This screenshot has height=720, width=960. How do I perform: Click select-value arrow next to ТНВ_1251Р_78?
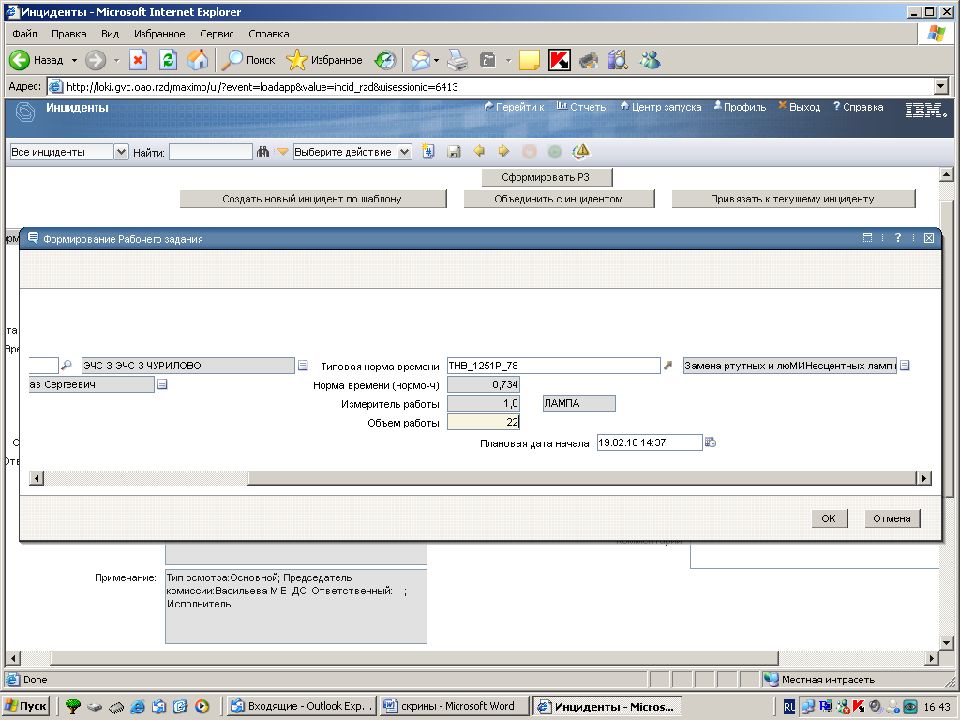pos(668,365)
